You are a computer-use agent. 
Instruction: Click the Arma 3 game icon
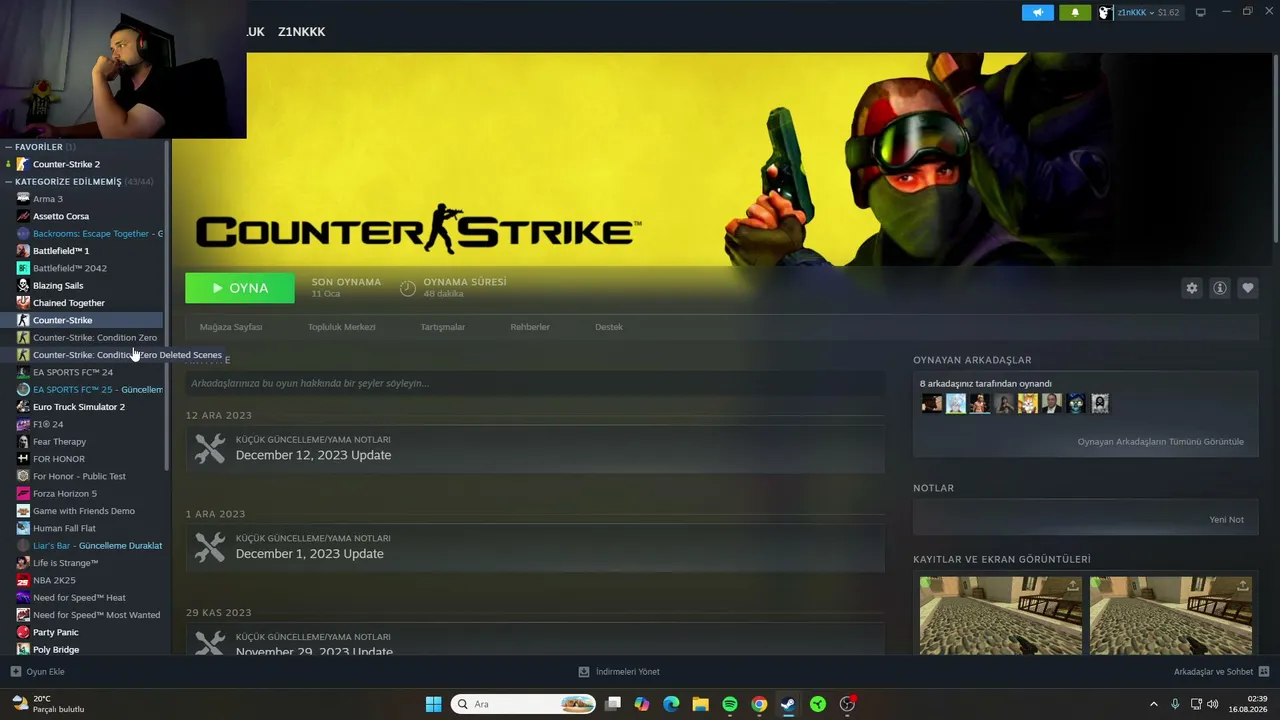click(x=23, y=199)
